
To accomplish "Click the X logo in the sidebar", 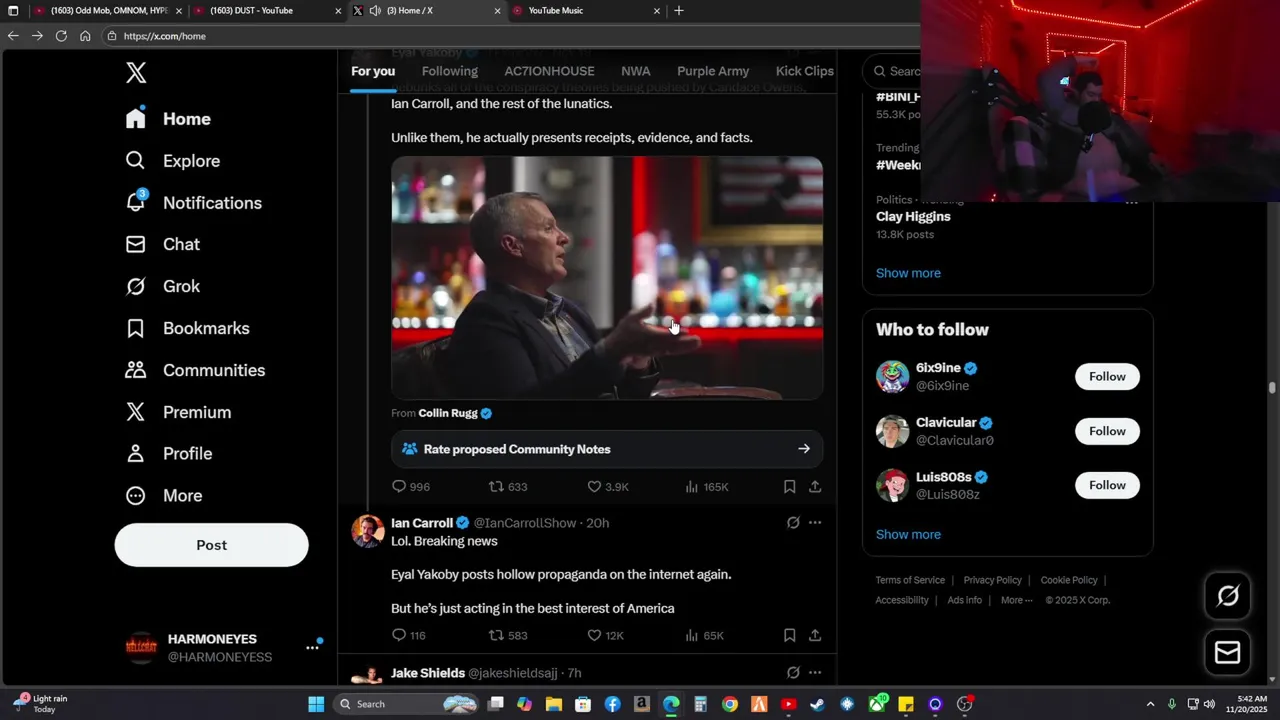I will [x=136, y=72].
